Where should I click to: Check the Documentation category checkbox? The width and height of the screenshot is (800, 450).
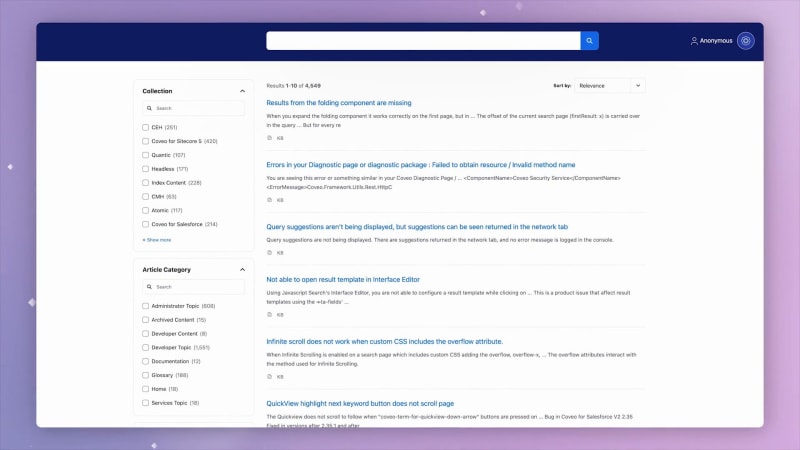pos(145,361)
